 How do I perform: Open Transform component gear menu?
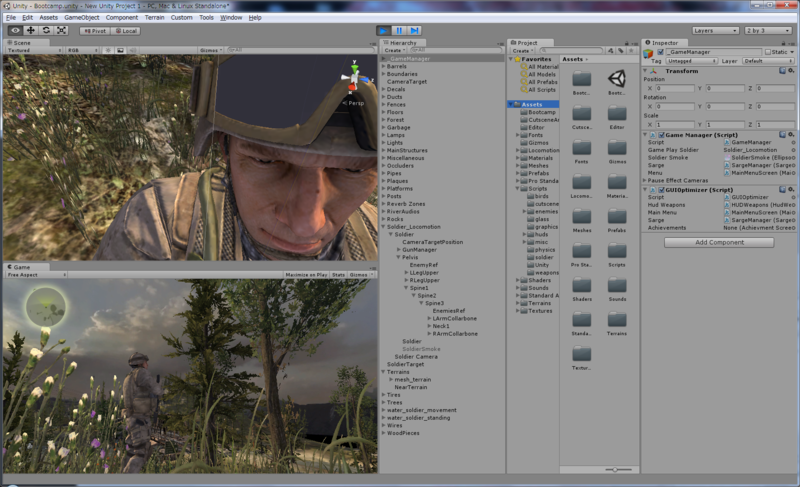791,71
